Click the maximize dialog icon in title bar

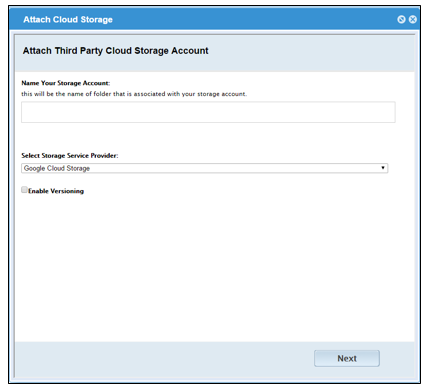tap(401, 19)
